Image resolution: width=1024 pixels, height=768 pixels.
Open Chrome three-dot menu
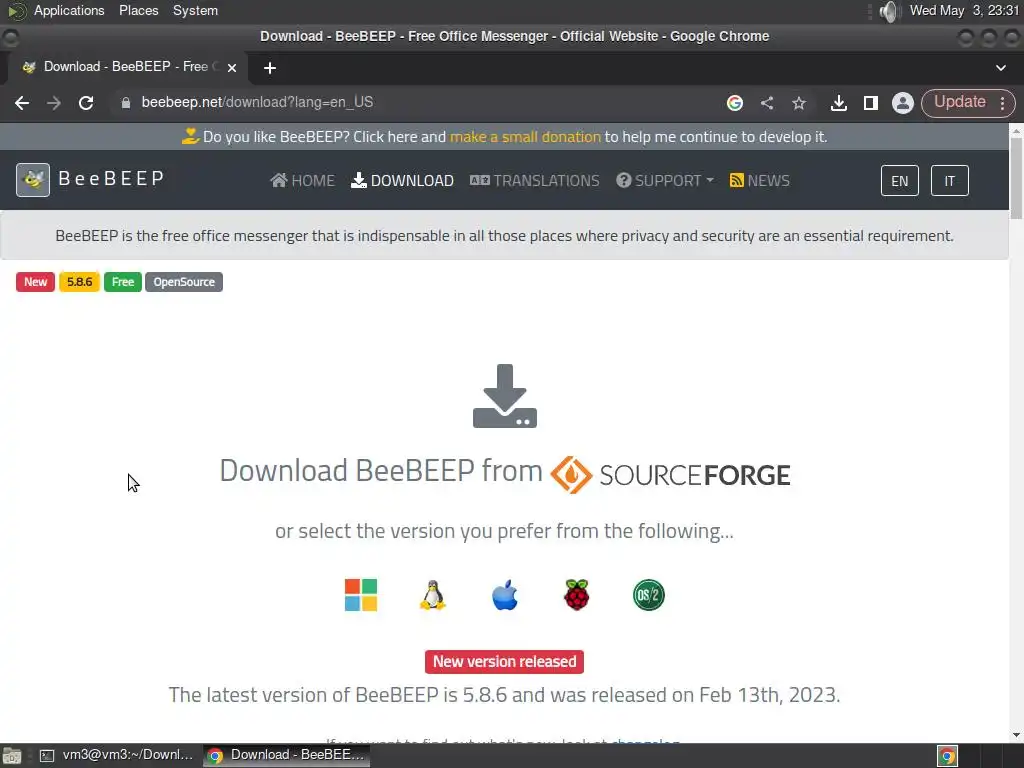[1002, 103]
